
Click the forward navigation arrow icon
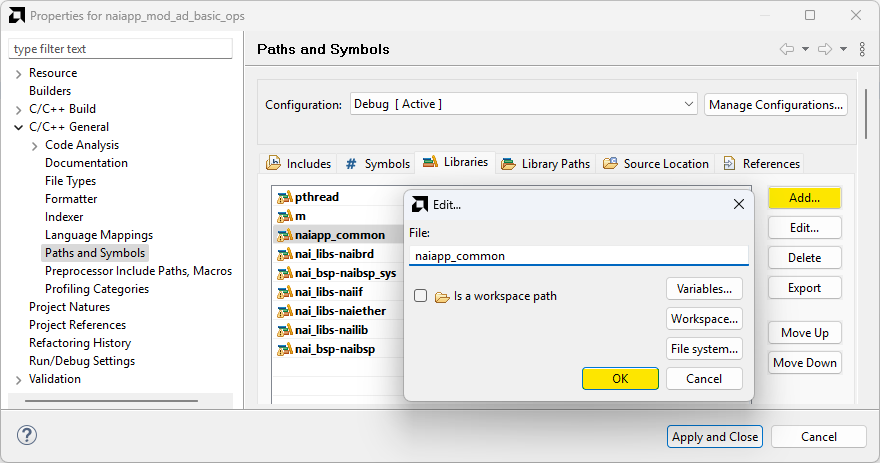(x=826, y=49)
